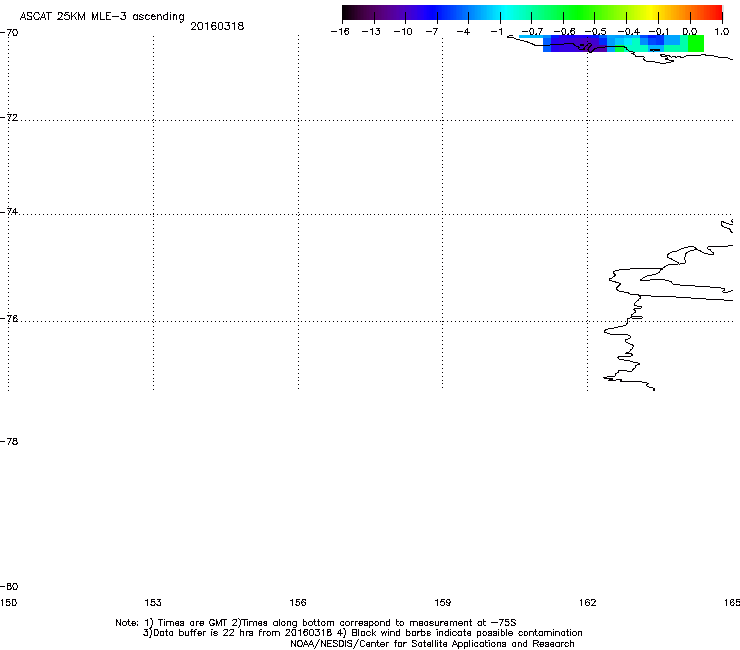The width and height of the screenshot is (740, 650).
Task: Click the longitude label 159
Action: [443, 602]
